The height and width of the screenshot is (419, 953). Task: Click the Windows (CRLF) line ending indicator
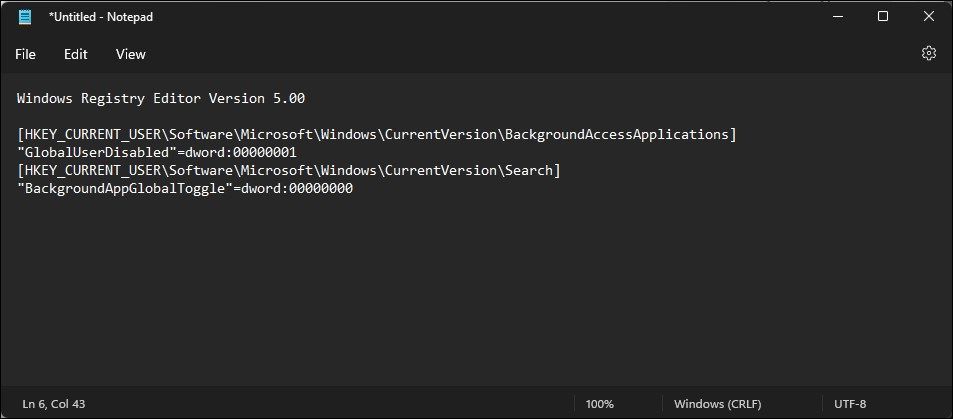(715, 403)
